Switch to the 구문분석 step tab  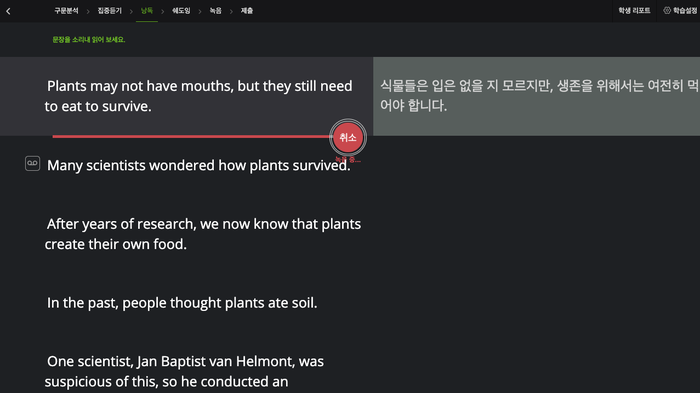click(x=67, y=11)
